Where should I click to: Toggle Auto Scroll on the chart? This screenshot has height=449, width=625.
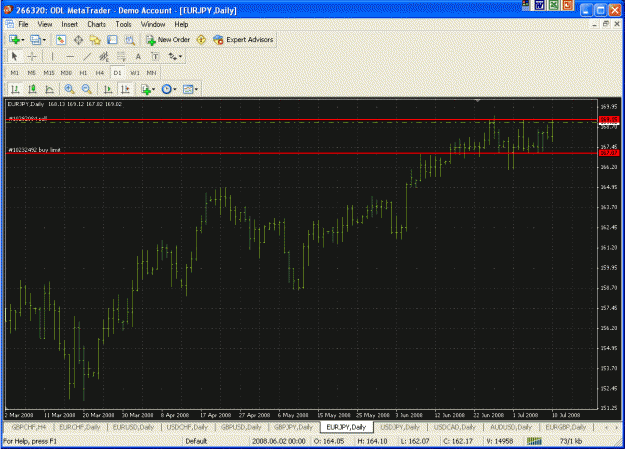pyautogui.click(x=108, y=89)
